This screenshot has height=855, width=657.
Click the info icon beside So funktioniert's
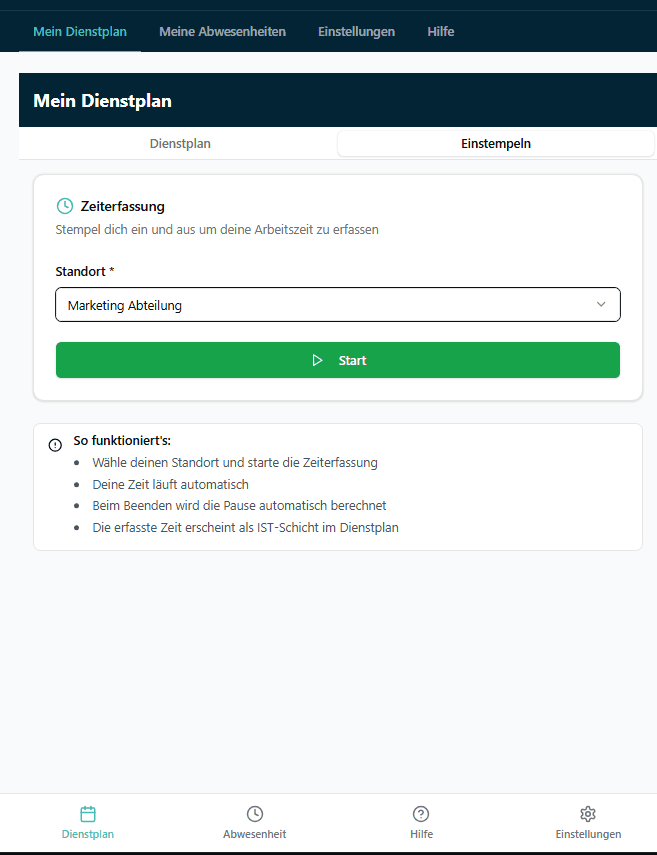[55, 444]
